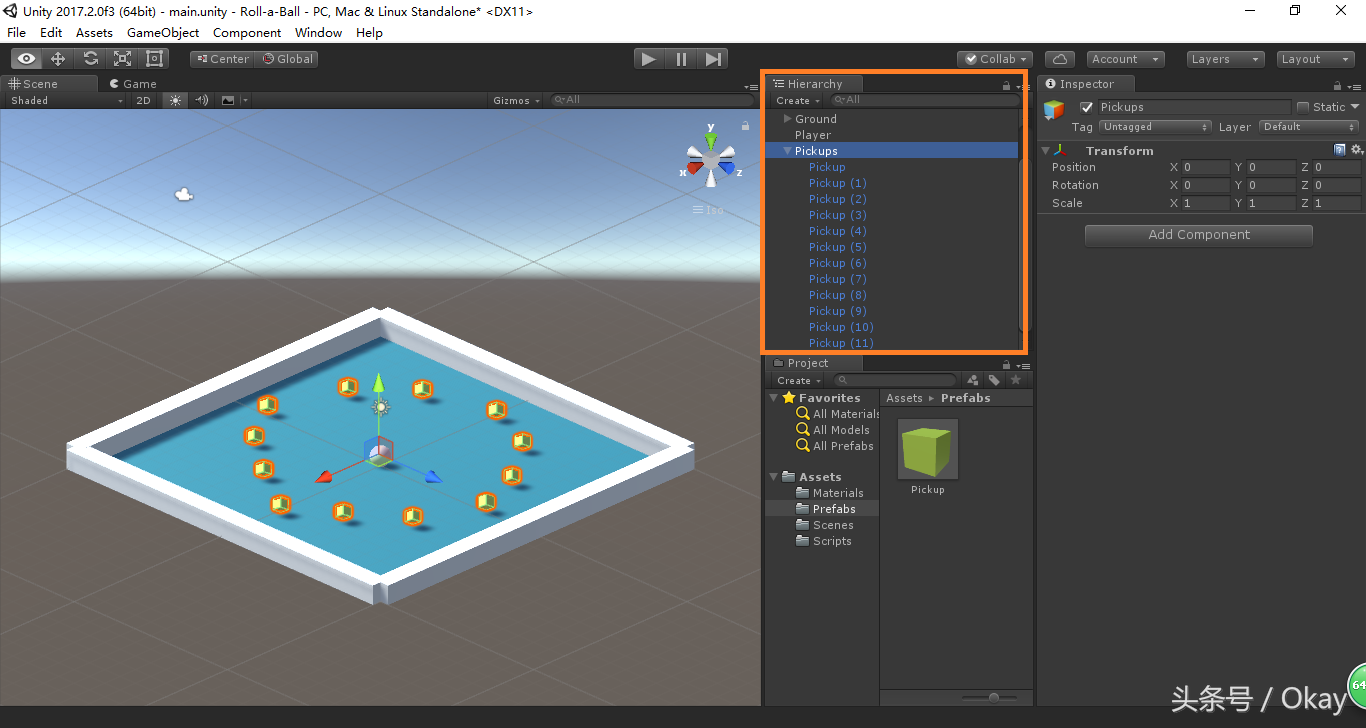Click the Step frame button

coord(713,59)
